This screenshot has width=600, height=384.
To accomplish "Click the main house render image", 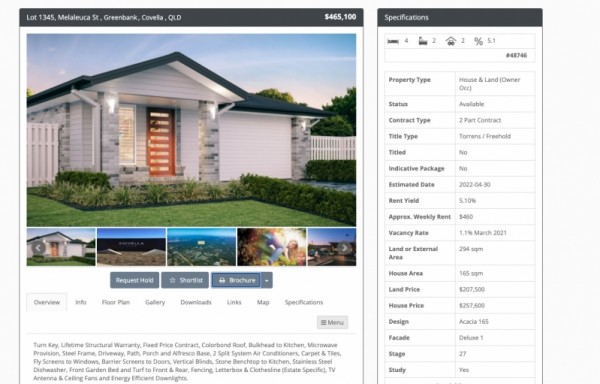I will [x=191, y=130].
